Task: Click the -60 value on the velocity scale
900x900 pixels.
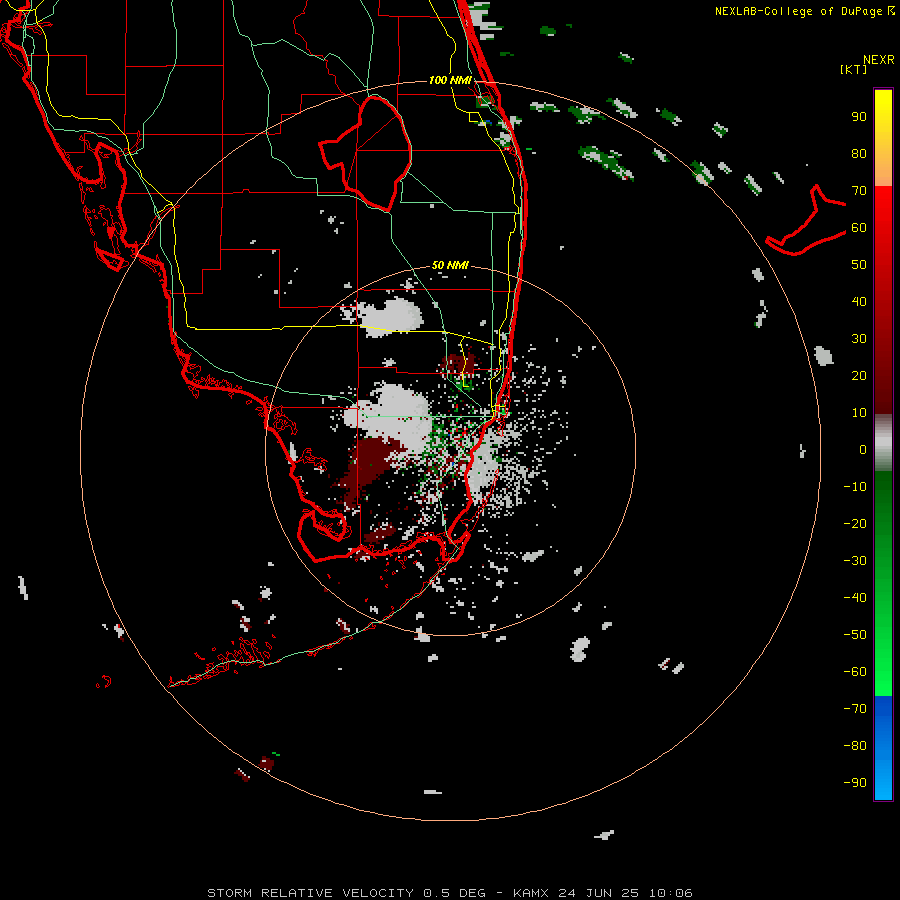Action: [855, 672]
